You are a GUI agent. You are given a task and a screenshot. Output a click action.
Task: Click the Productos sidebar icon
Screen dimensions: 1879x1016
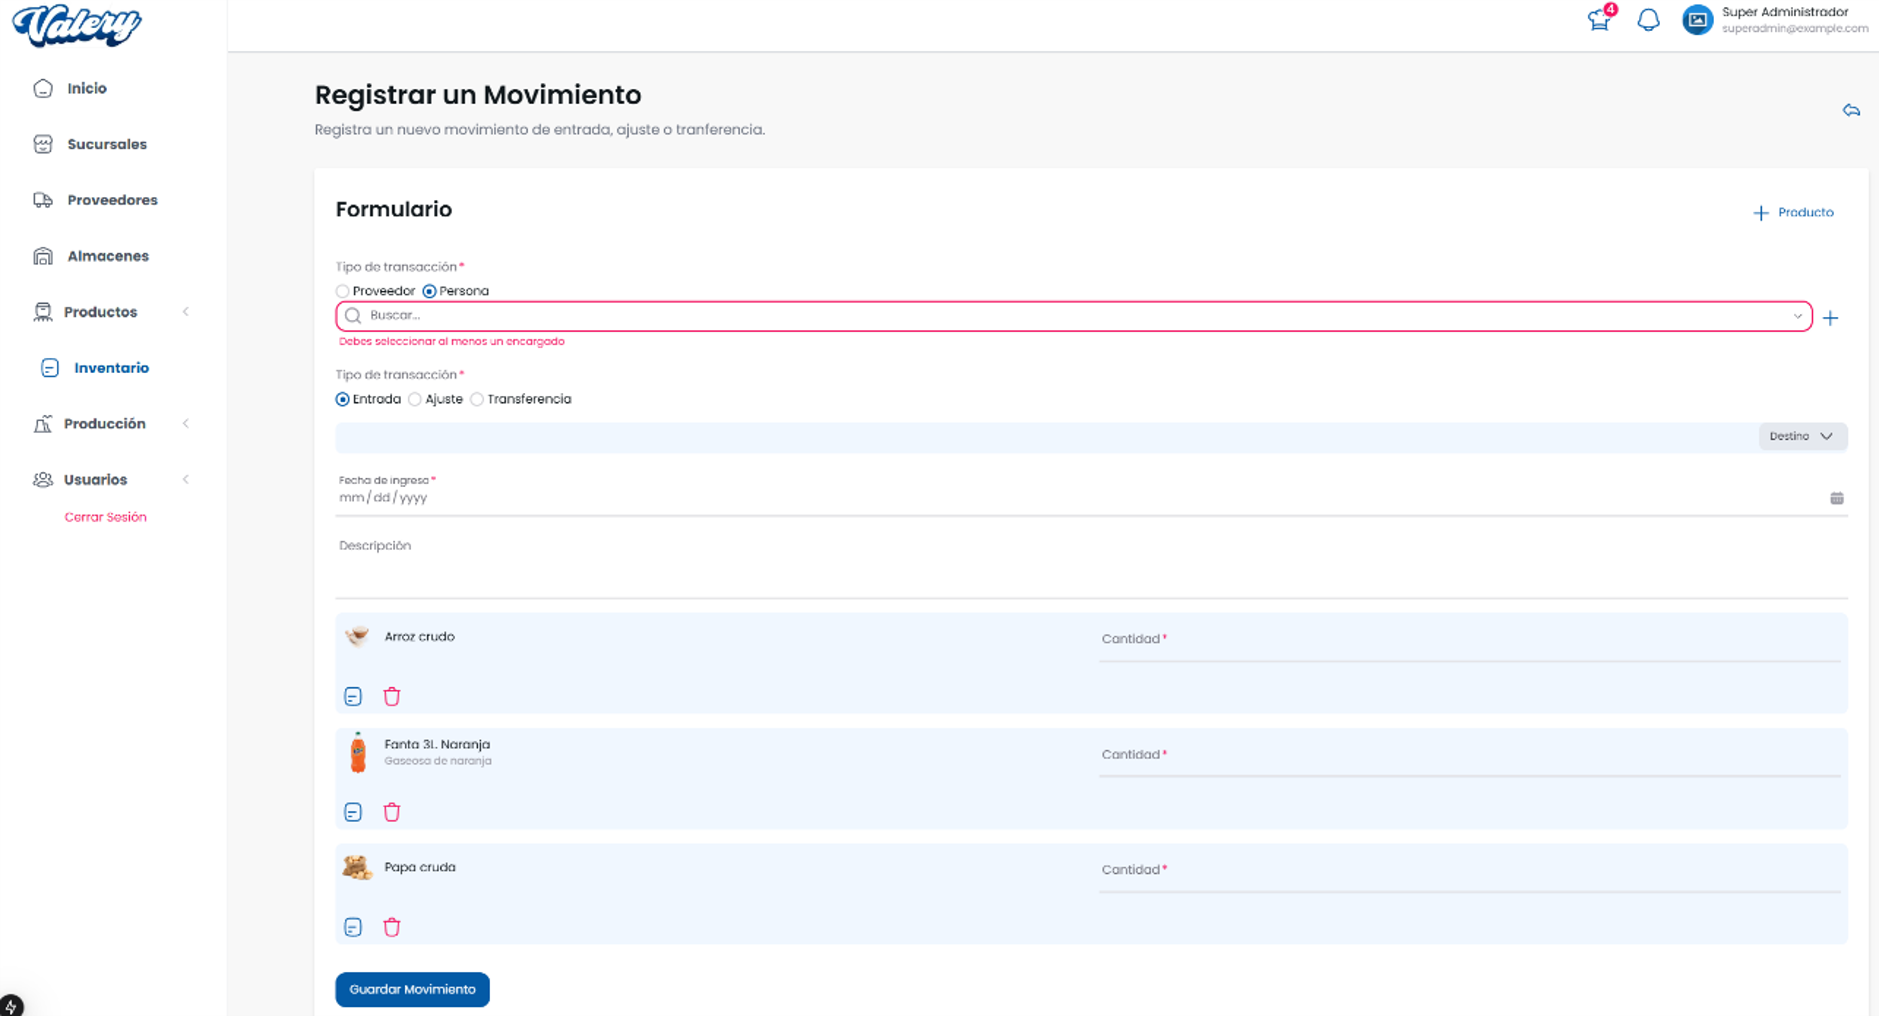point(43,312)
